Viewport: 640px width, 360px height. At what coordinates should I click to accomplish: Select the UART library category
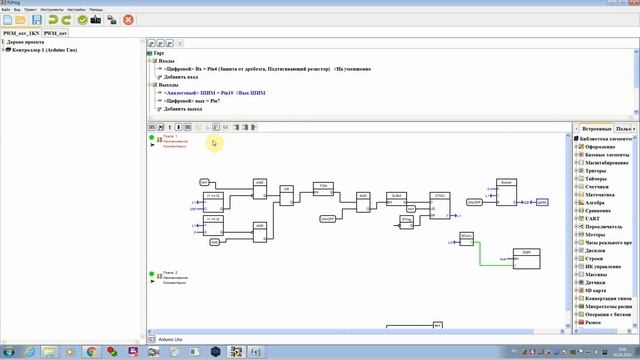[592, 219]
